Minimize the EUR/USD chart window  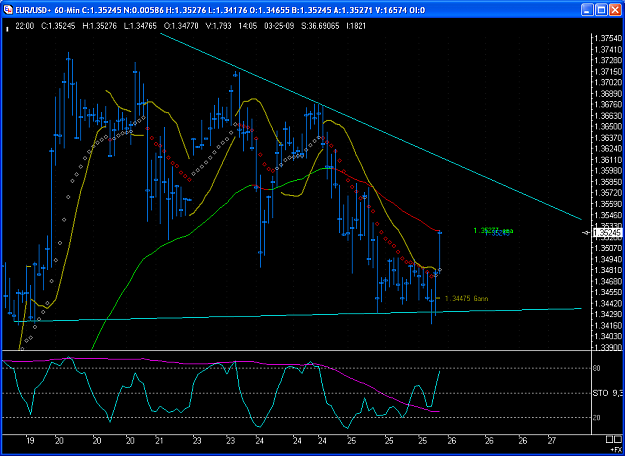pyautogui.click(x=588, y=10)
